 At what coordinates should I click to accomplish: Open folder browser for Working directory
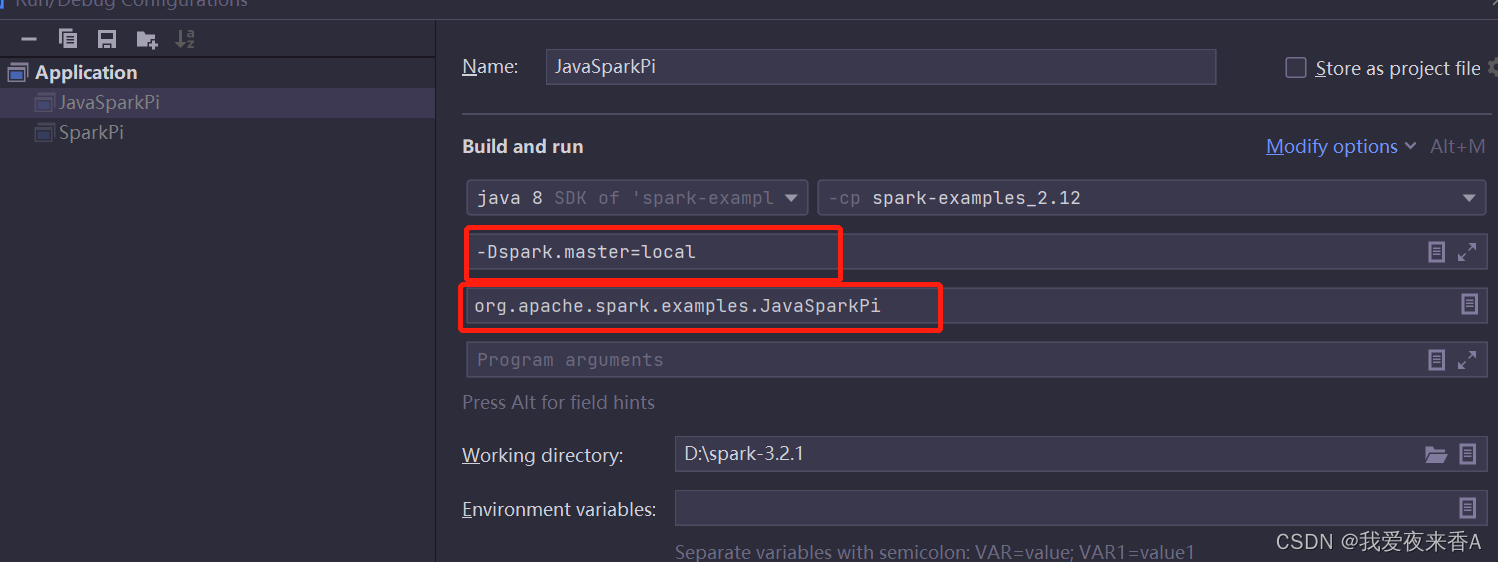point(1436,454)
